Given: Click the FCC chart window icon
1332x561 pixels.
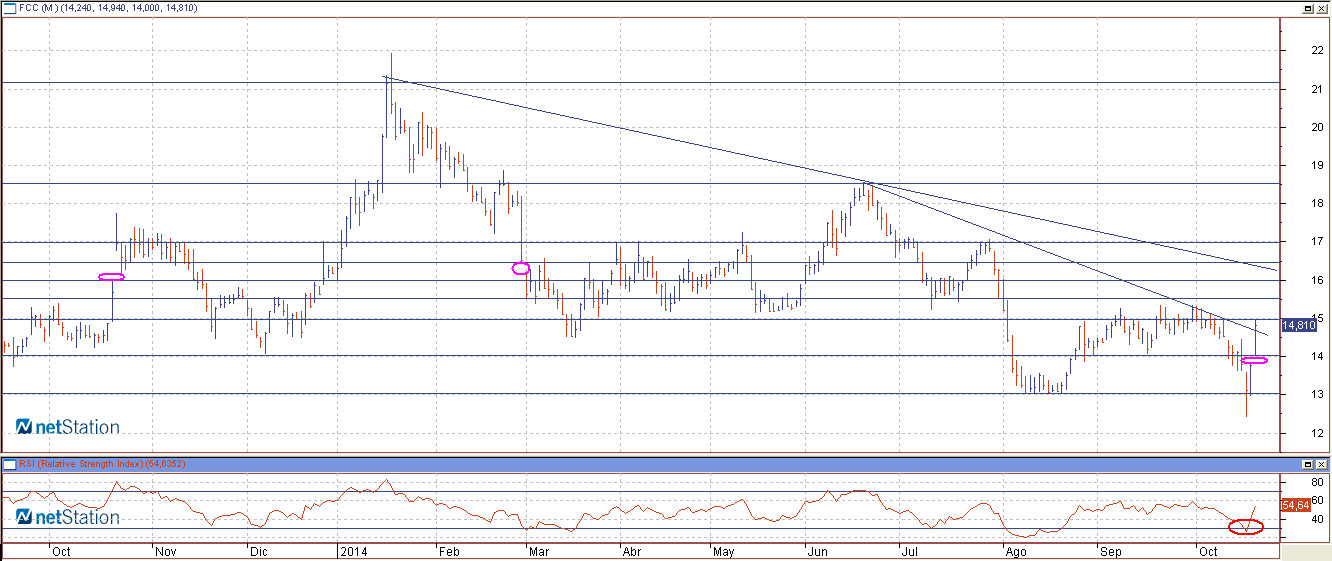Looking at the screenshot, I should (x=9, y=7).
